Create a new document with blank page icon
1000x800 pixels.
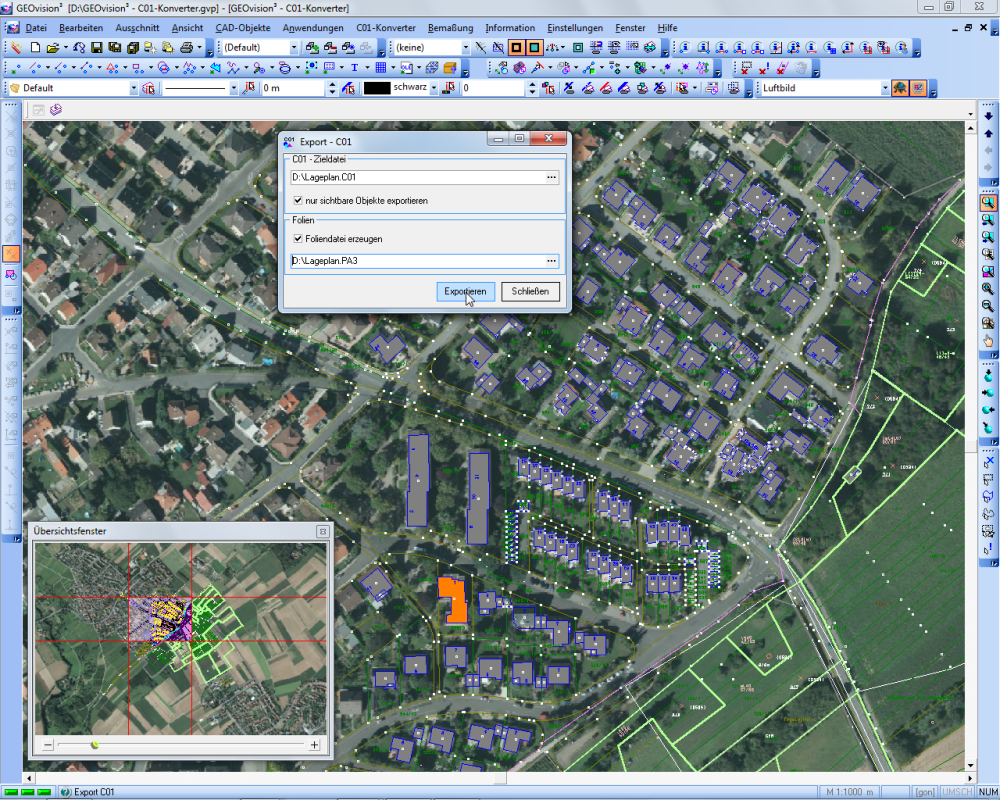point(34,47)
